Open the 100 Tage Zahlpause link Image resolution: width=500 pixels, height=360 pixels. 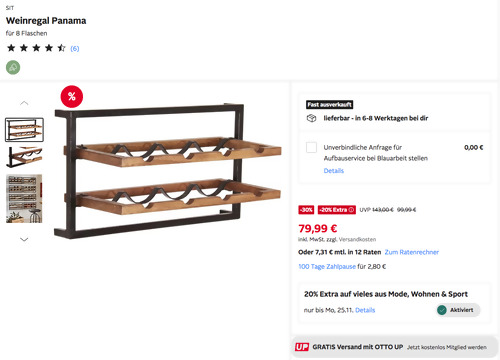(x=327, y=266)
